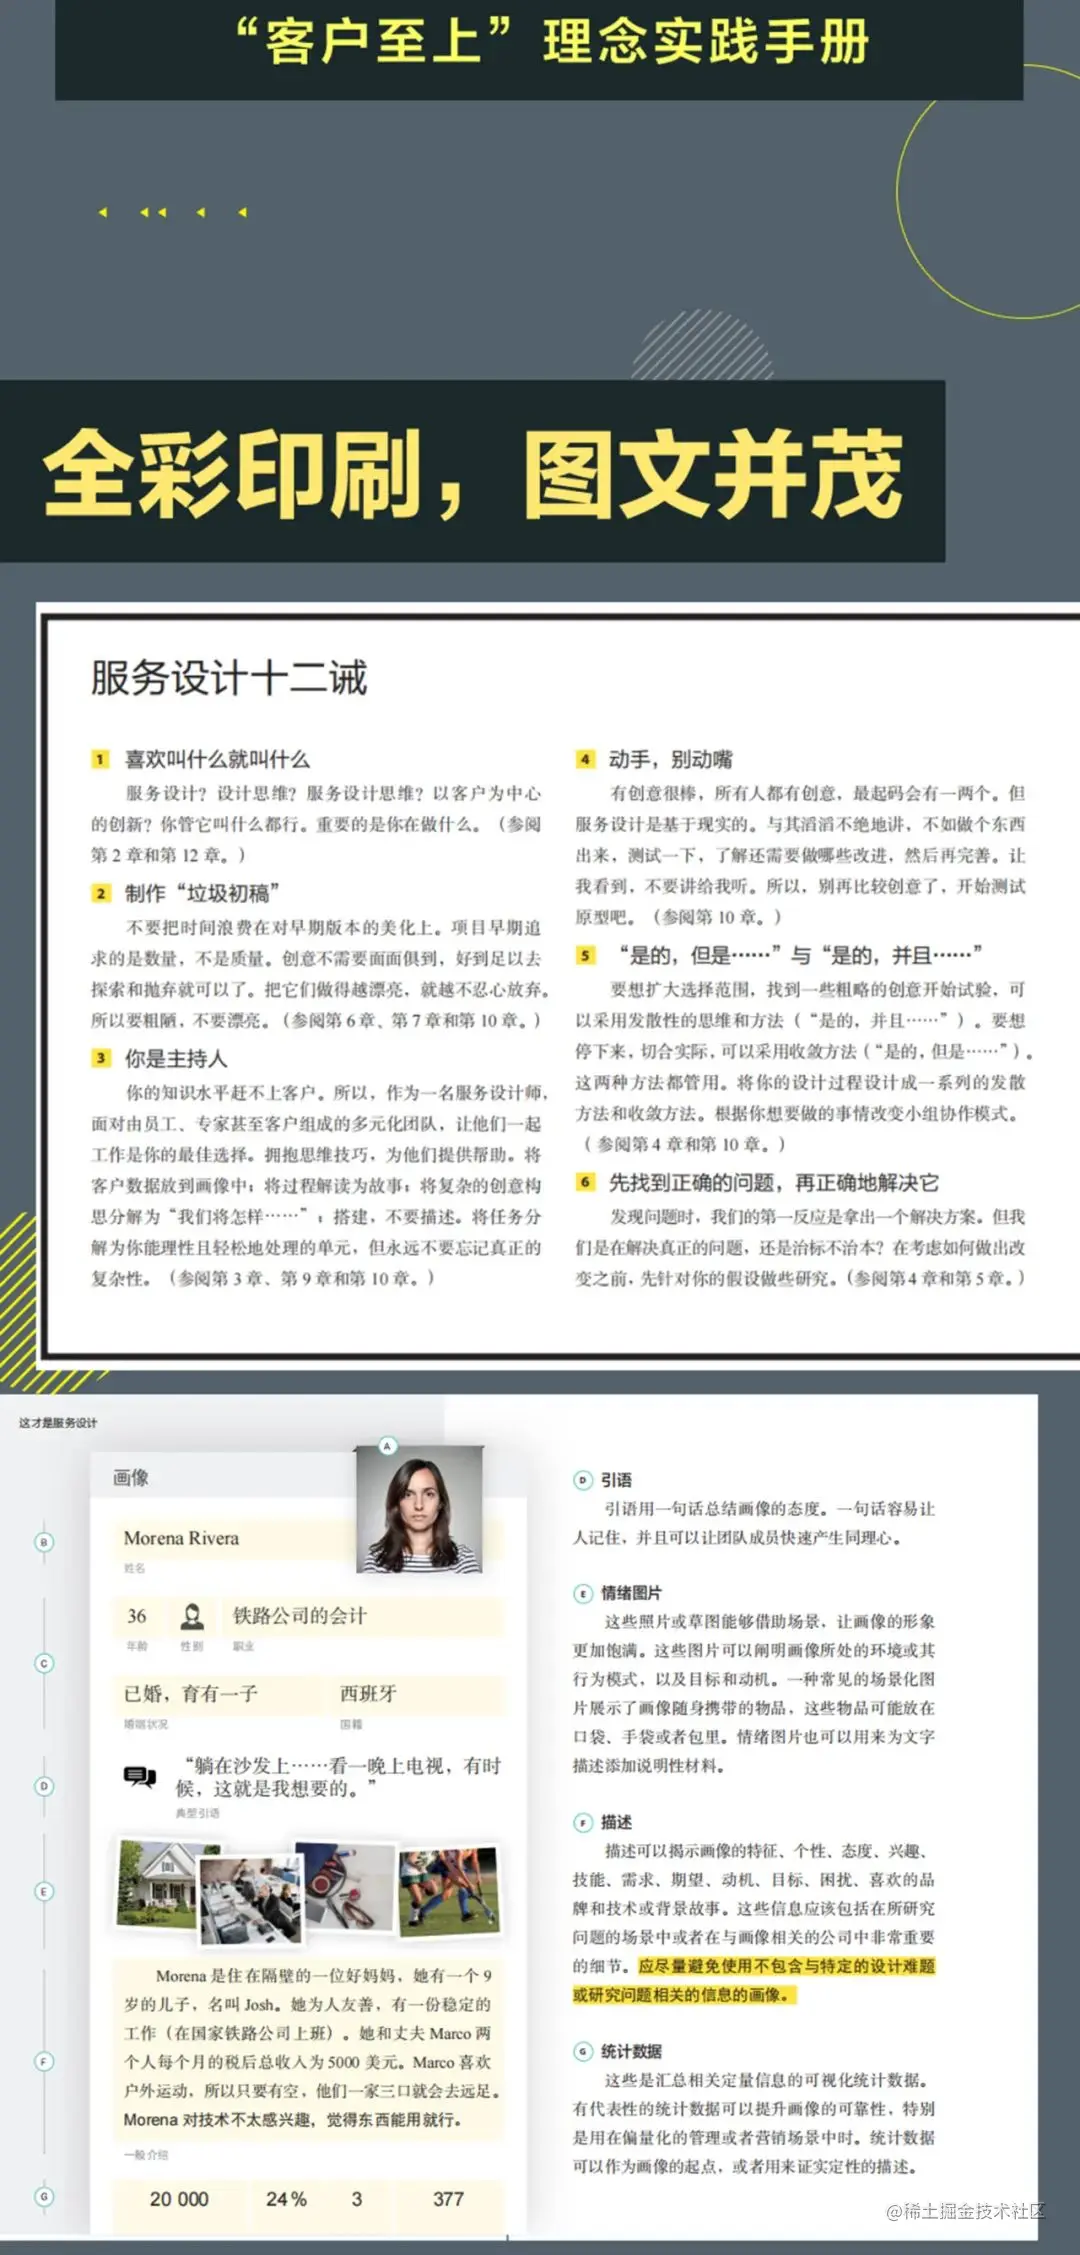Click the female gender icon in persona card
This screenshot has width=1080, height=2255.
pos(191,1616)
